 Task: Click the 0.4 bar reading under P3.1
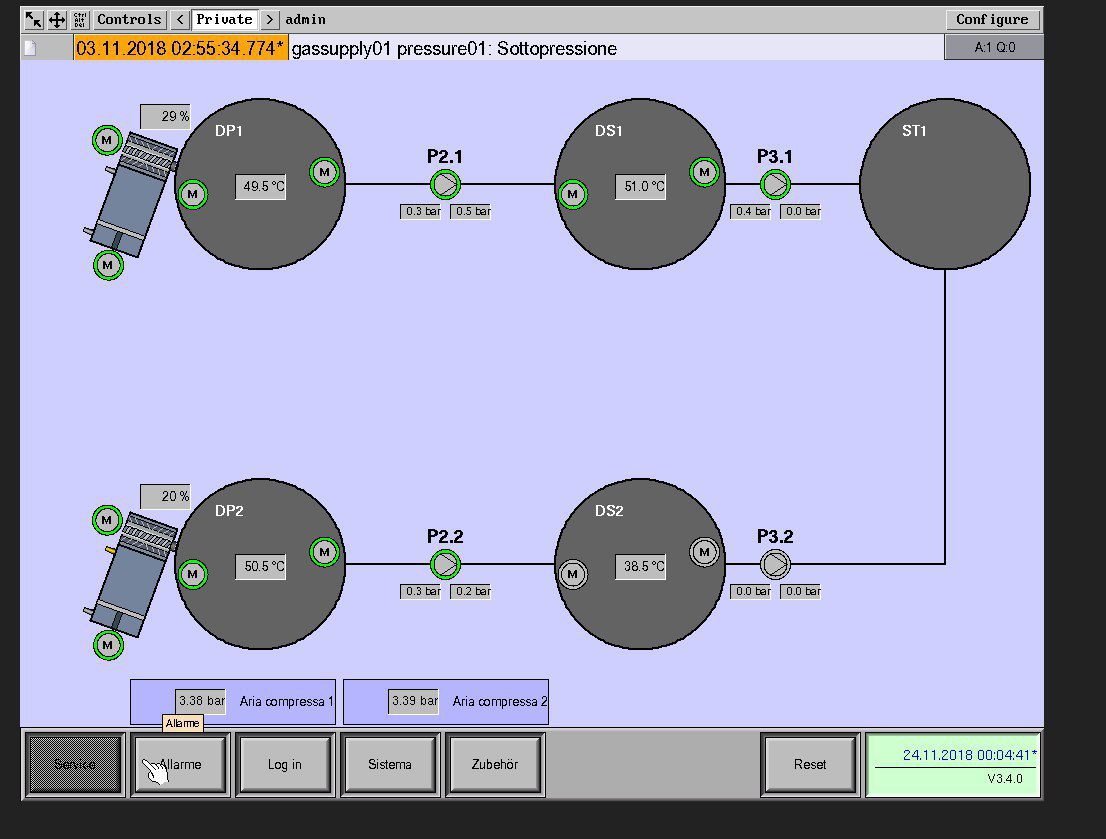point(750,211)
